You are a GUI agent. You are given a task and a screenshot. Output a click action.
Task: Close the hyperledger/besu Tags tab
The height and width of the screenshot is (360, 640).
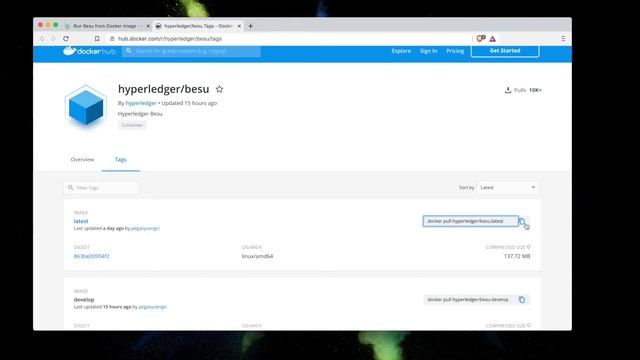coord(239,26)
